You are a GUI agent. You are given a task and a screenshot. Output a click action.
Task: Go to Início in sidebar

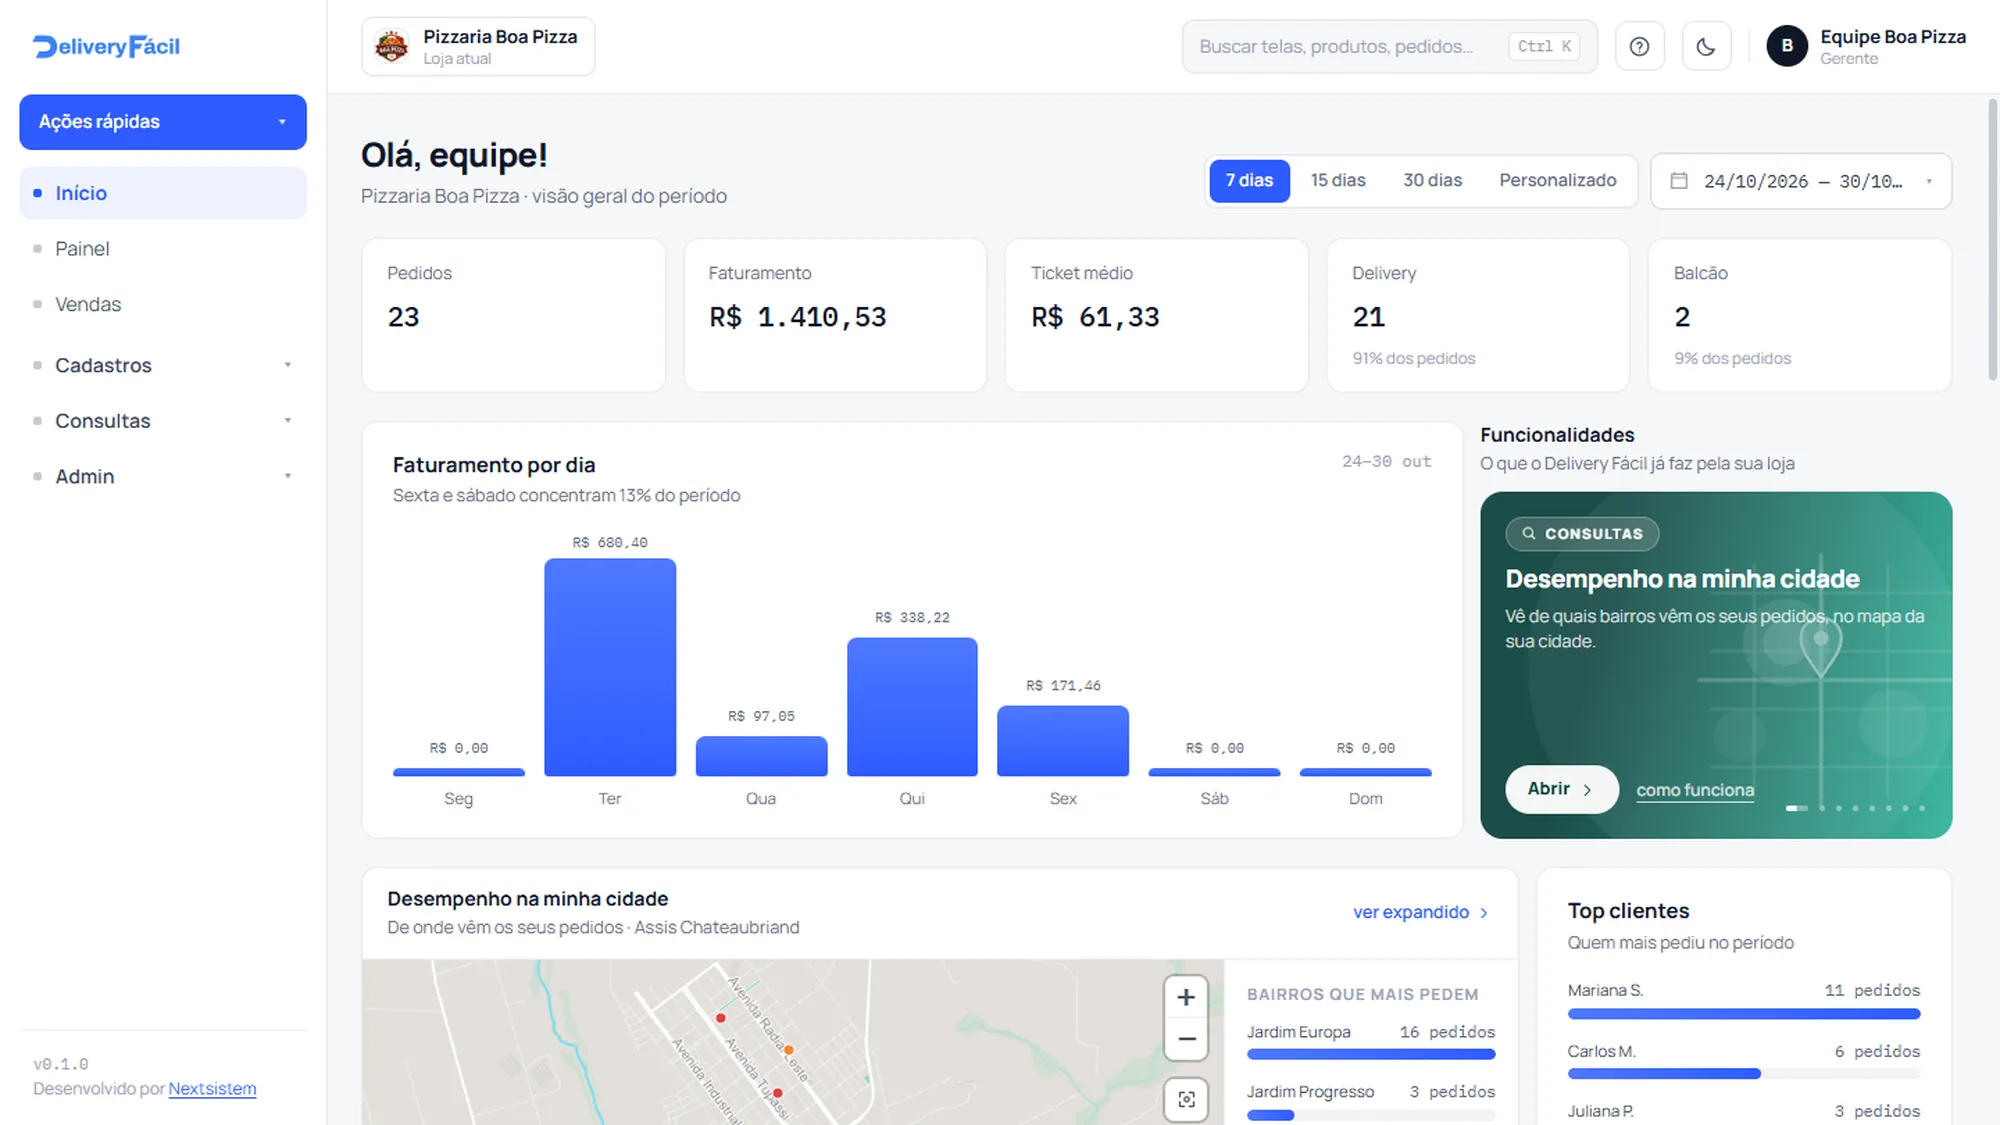pos(163,193)
